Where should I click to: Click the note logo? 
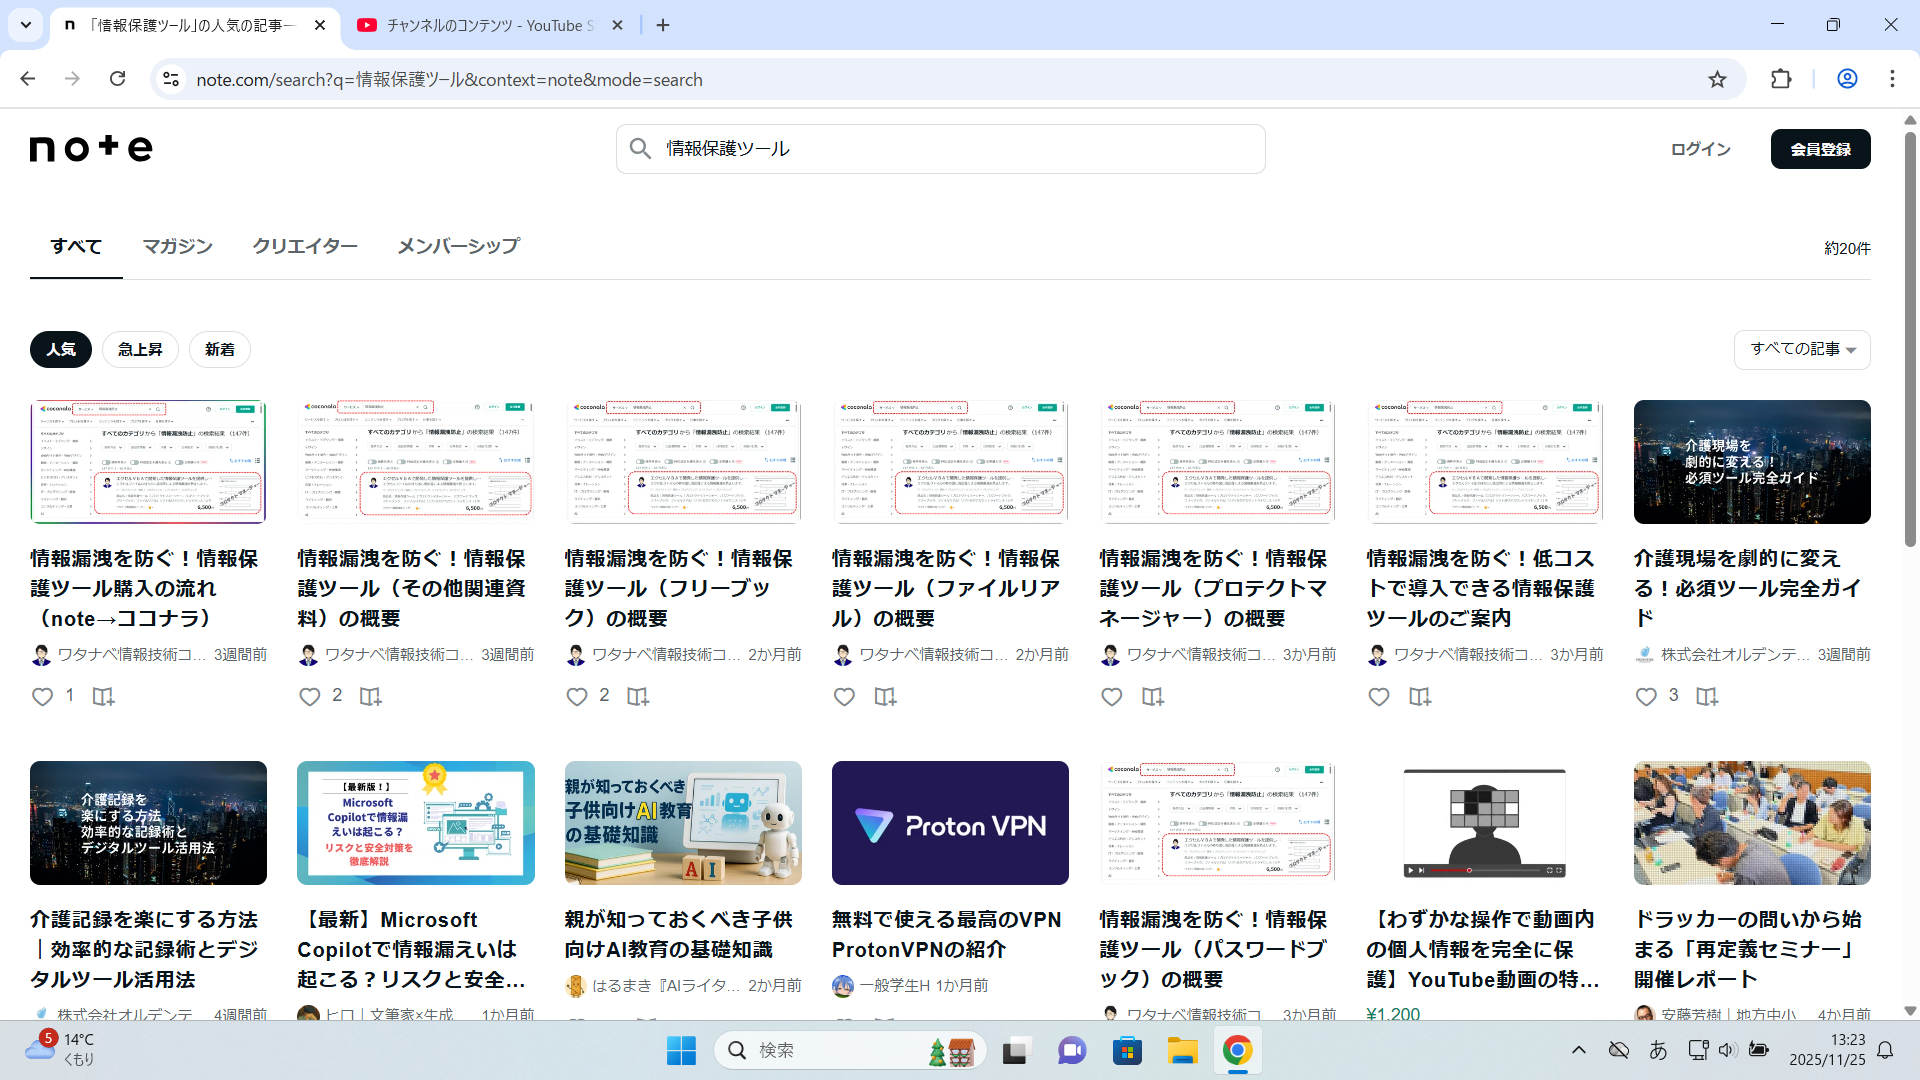pos(91,148)
